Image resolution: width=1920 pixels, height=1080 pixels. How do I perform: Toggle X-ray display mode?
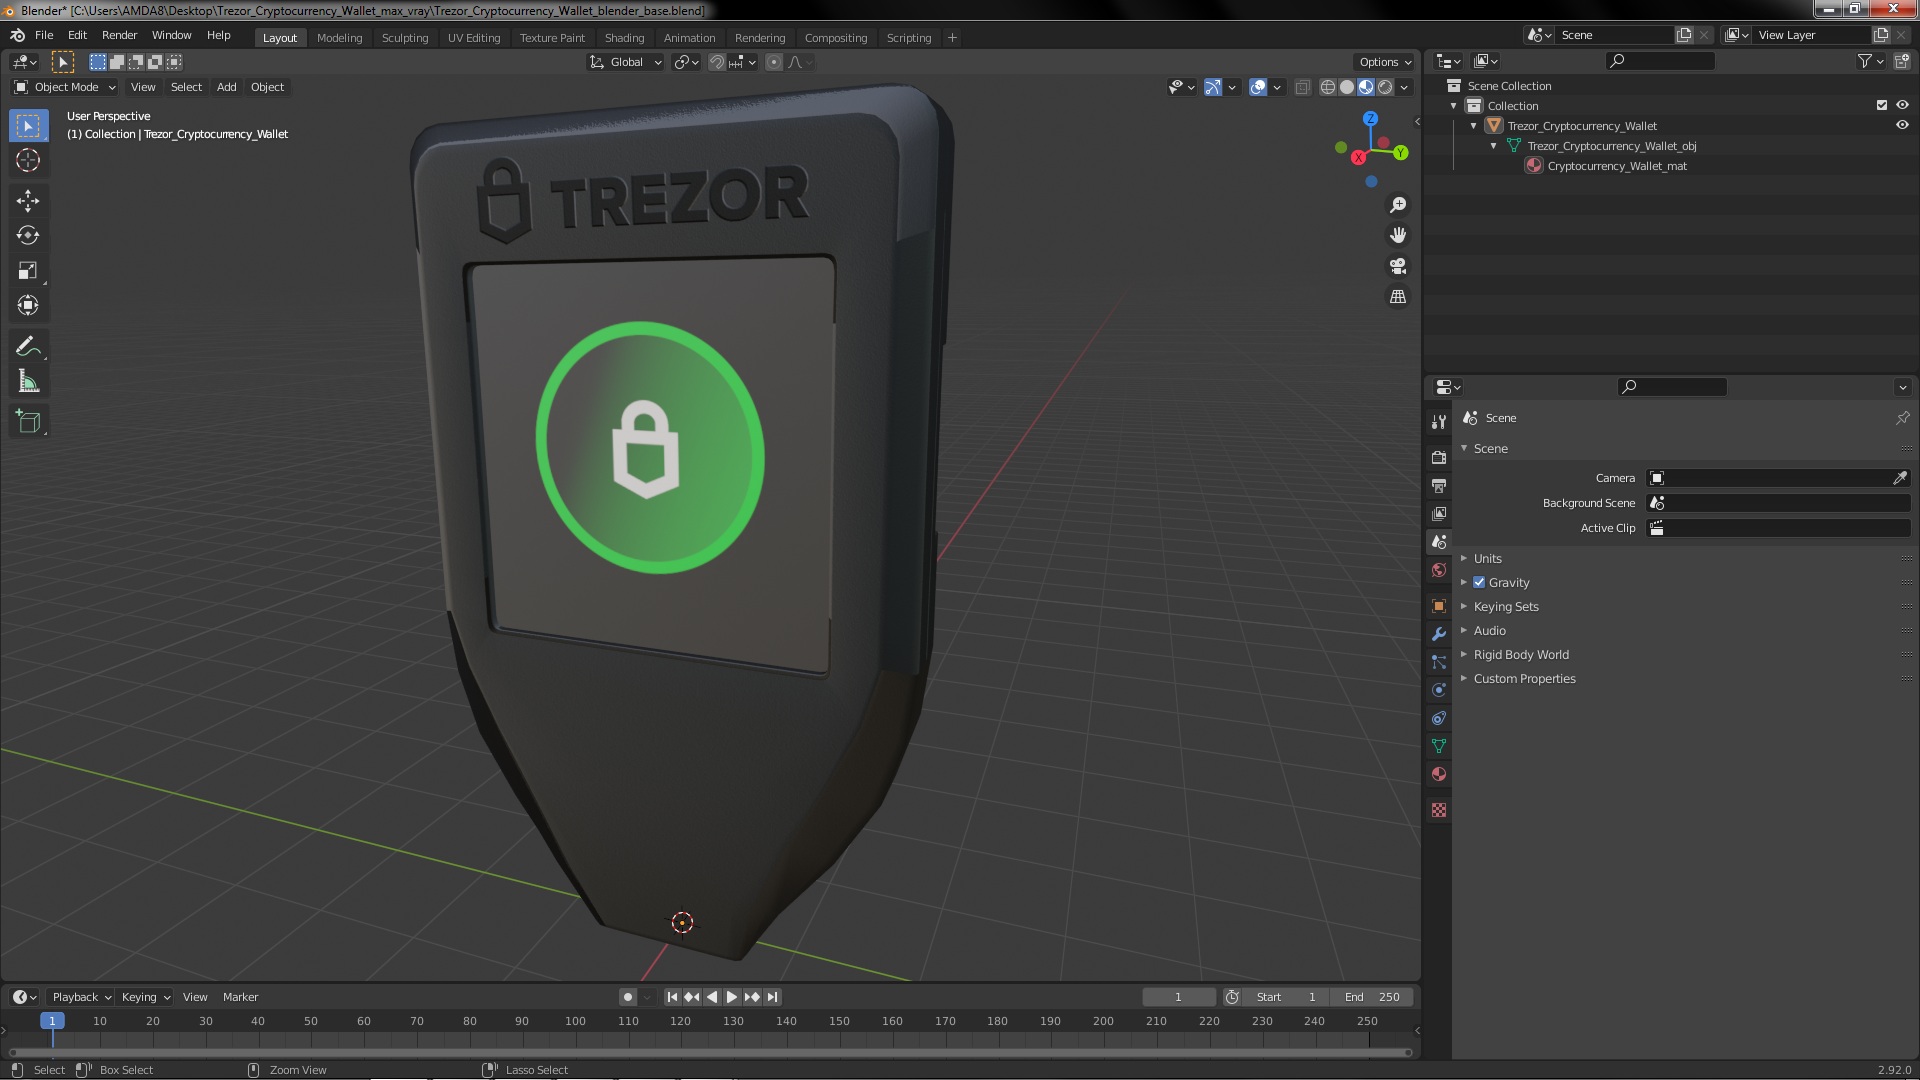pyautogui.click(x=1302, y=87)
